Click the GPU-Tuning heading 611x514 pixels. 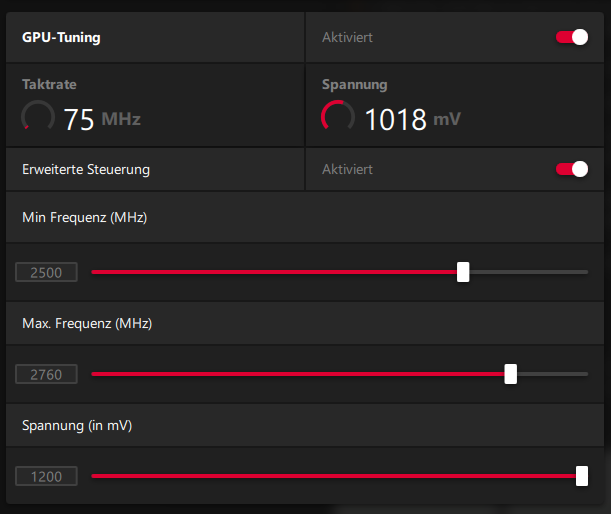point(61,38)
